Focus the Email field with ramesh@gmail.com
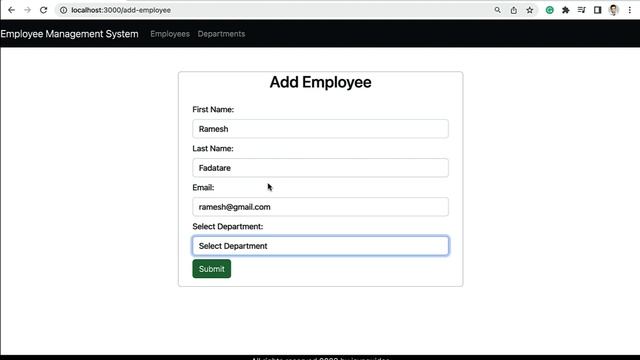This screenshot has width=640, height=360. click(320, 207)
